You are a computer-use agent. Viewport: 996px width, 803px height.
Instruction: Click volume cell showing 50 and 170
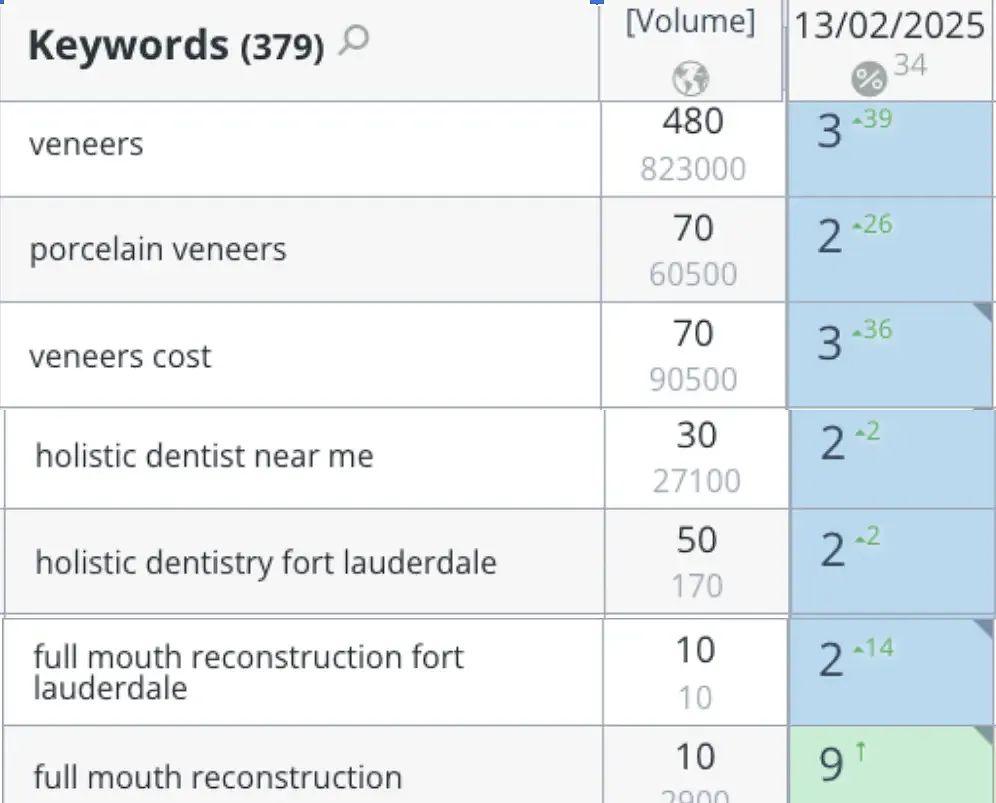[696, 561]
